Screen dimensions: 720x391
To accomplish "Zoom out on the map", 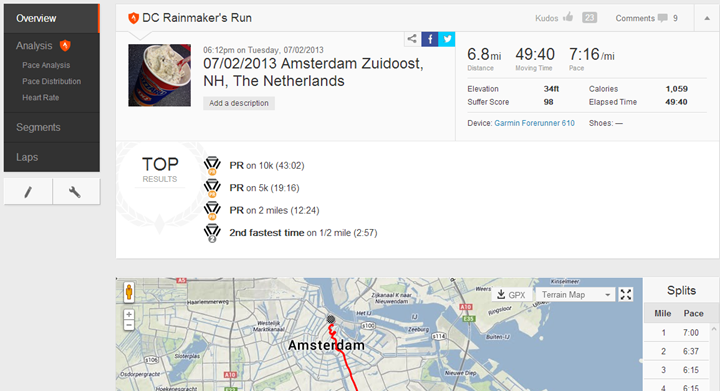I will tap(129, 325).
